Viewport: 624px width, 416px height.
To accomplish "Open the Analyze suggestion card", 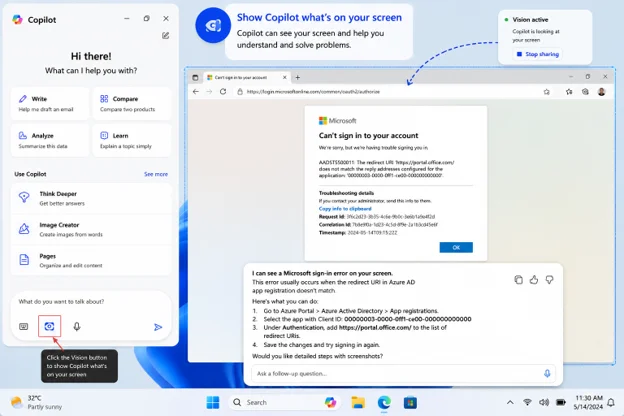I will coord(50,140).
